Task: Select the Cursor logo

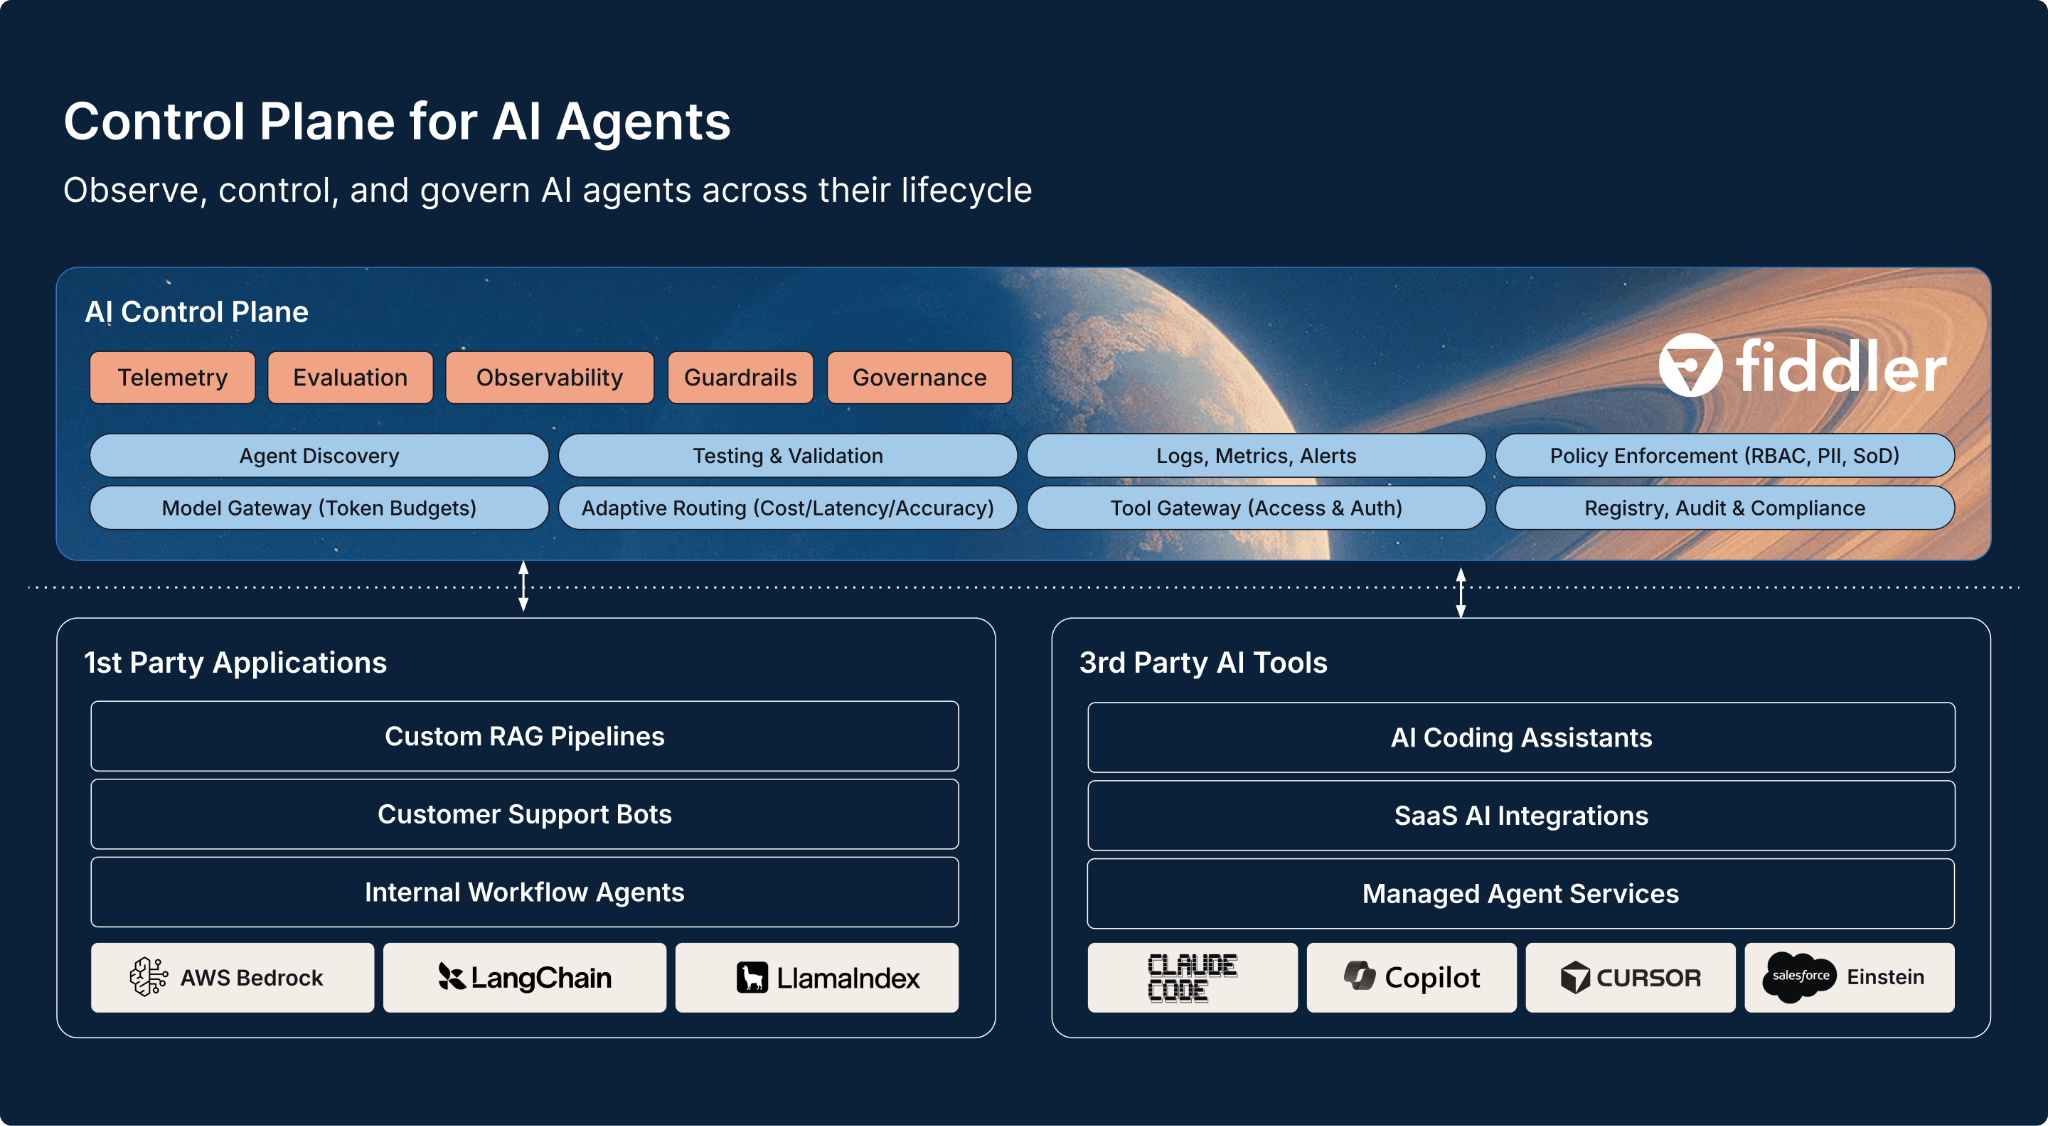Action: pos(1630,977)
